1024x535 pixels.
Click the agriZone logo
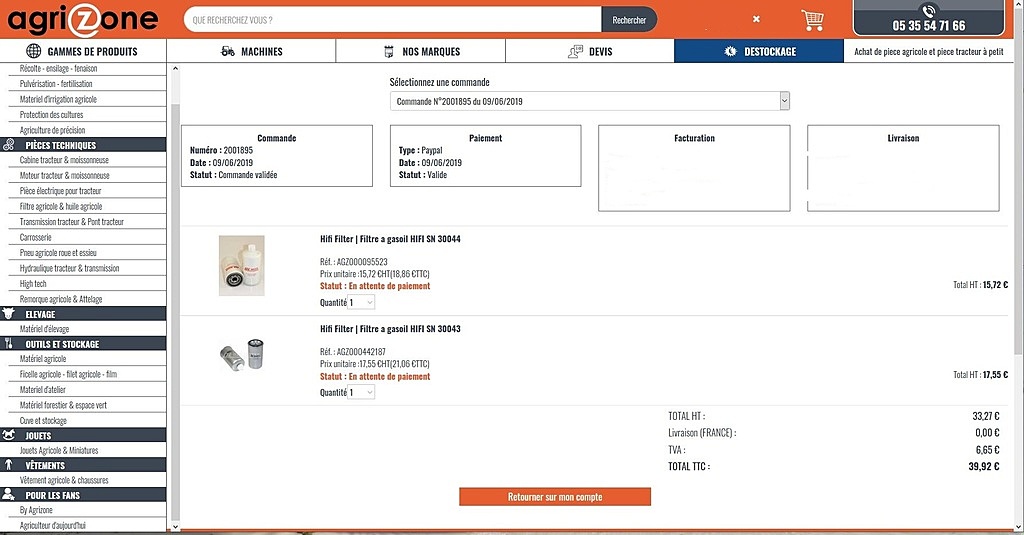[x=83, y=20]
